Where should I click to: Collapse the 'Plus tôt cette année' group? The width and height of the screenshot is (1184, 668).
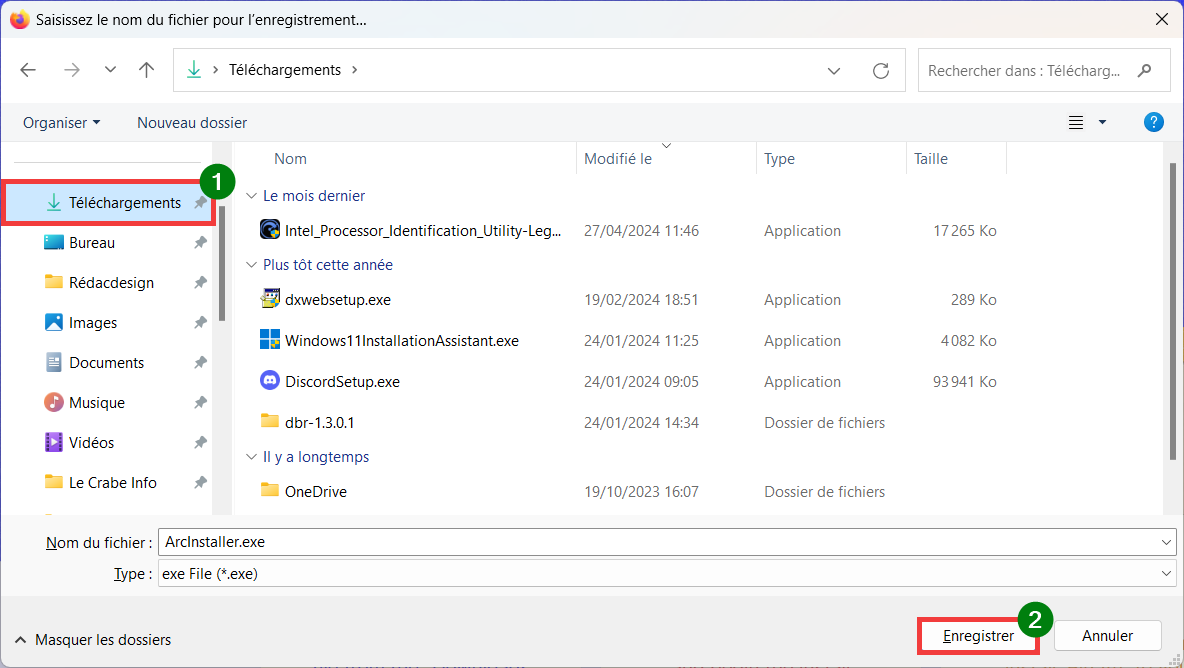click(251, 266)
